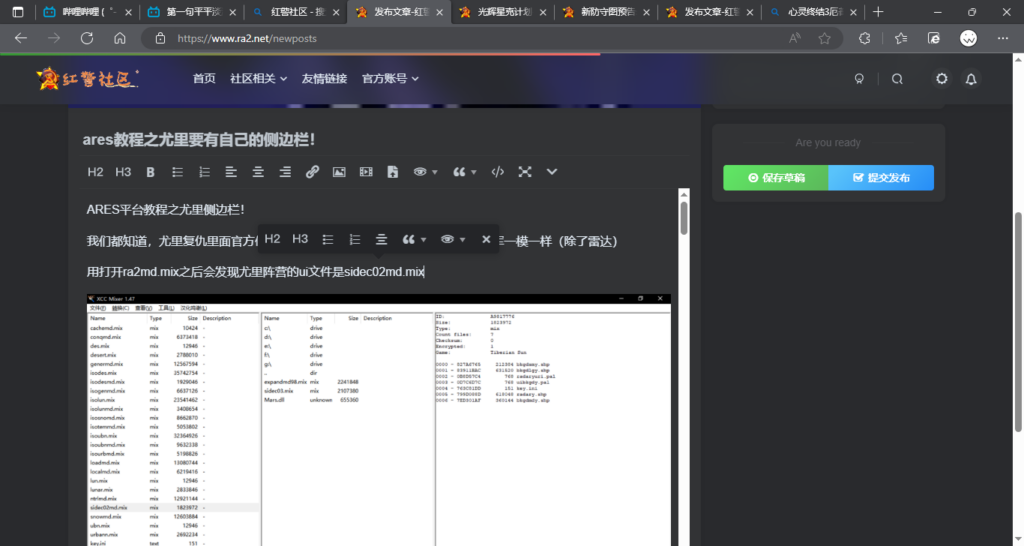Toggle bold formatting in editor toolbar

click(150, 172)
